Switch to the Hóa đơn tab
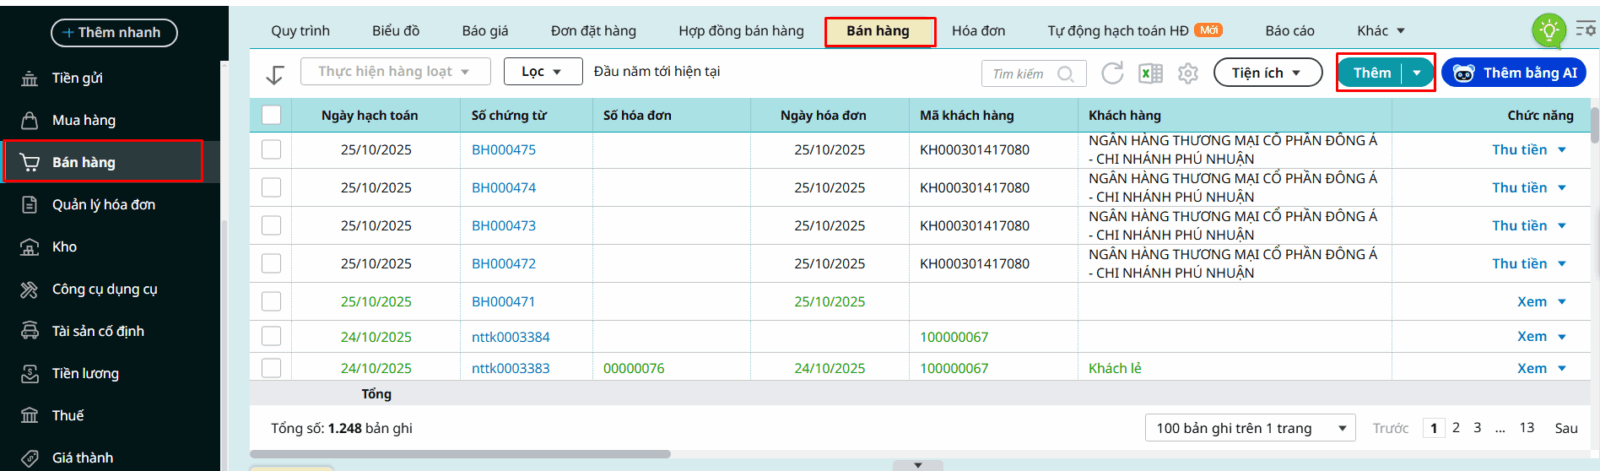1600x471 pixels. (x=978, y=31)
